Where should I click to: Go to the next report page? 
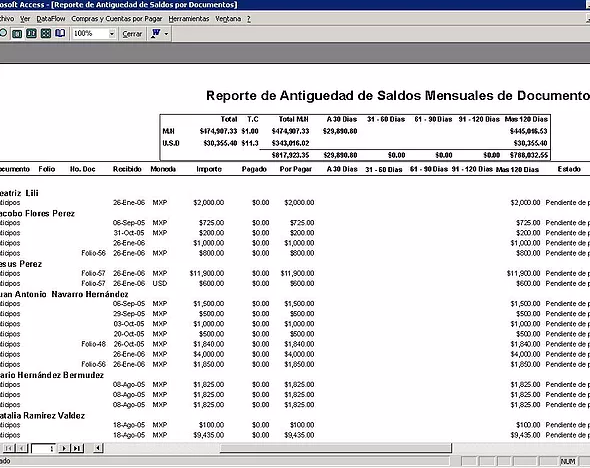click(64, 448)
